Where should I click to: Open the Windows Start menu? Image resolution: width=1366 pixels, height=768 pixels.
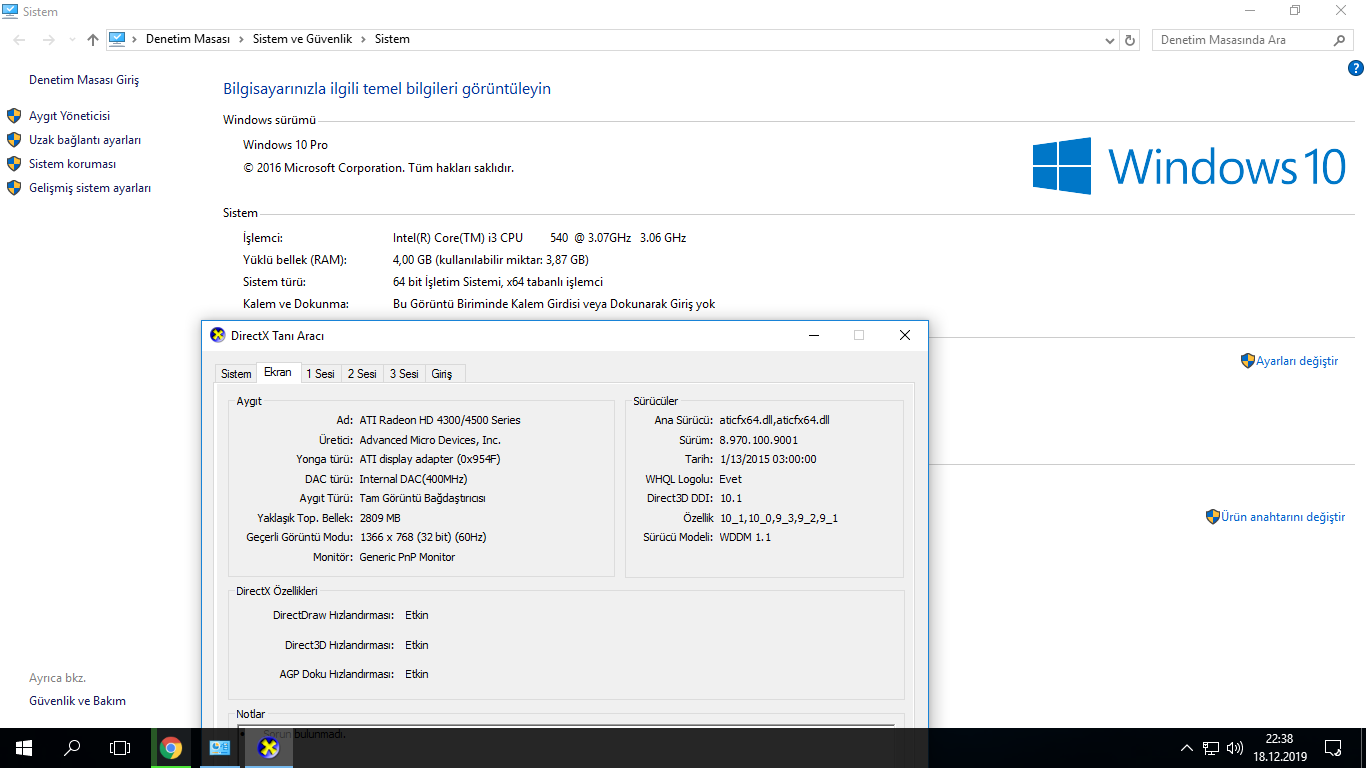(24, 748)
